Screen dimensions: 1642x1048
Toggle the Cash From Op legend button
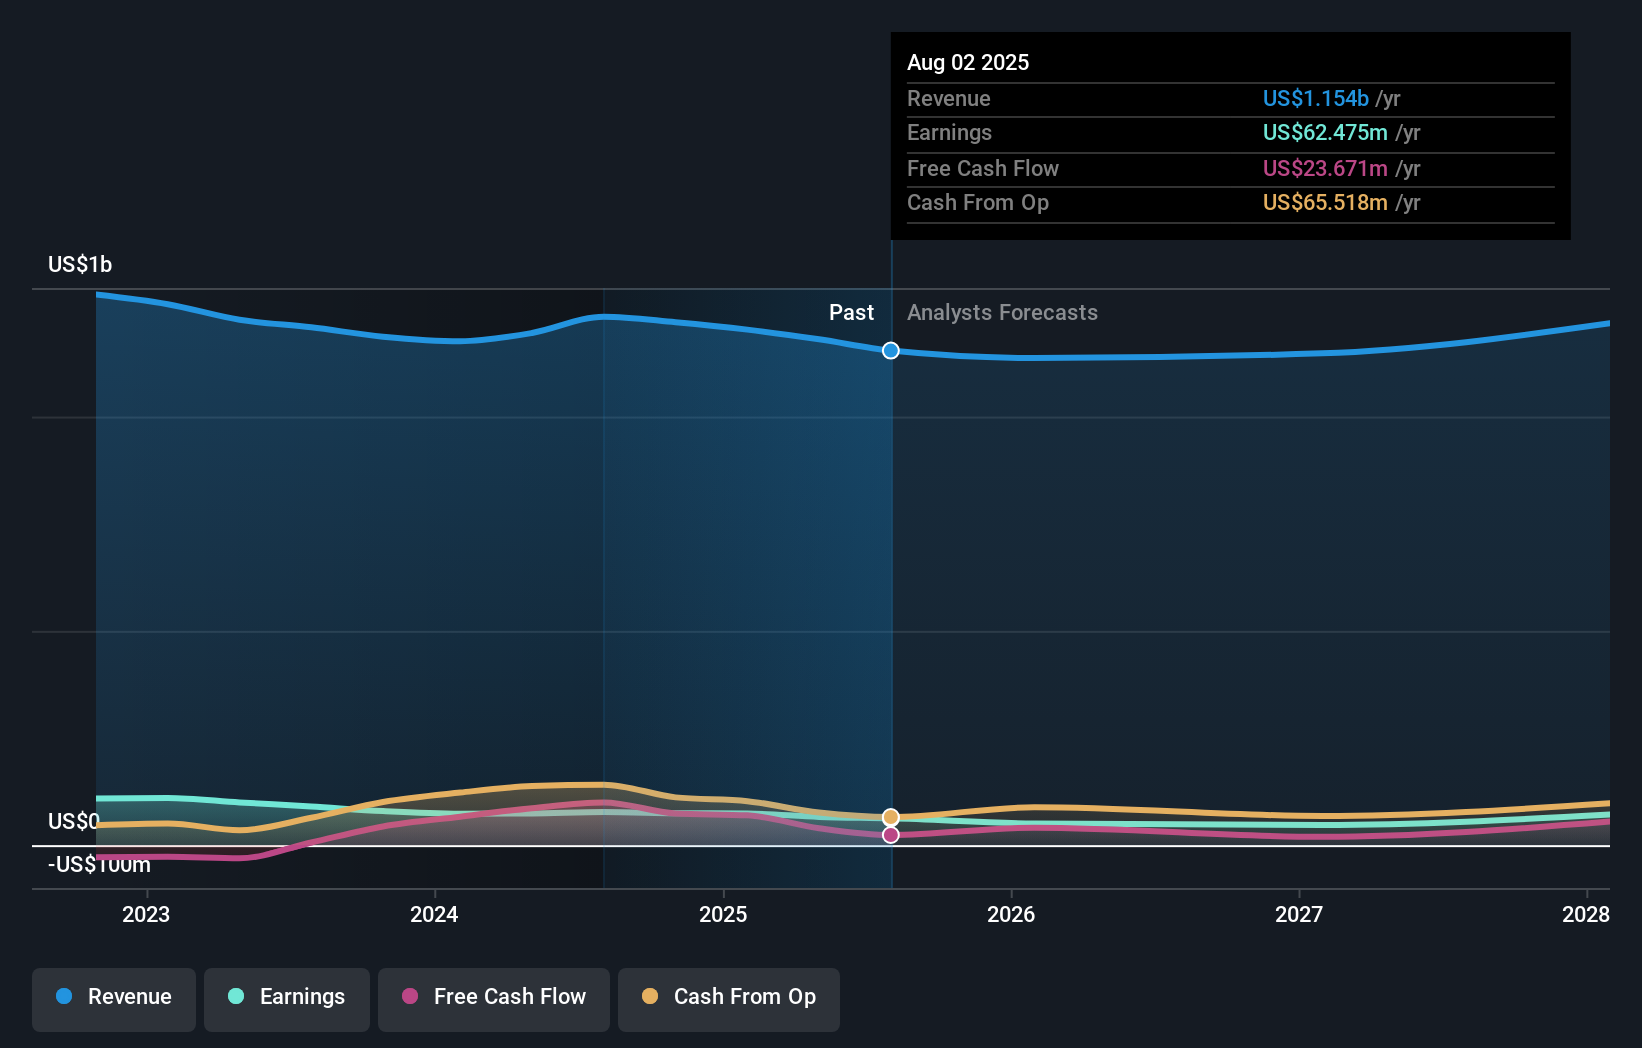(x=729, y=999)
